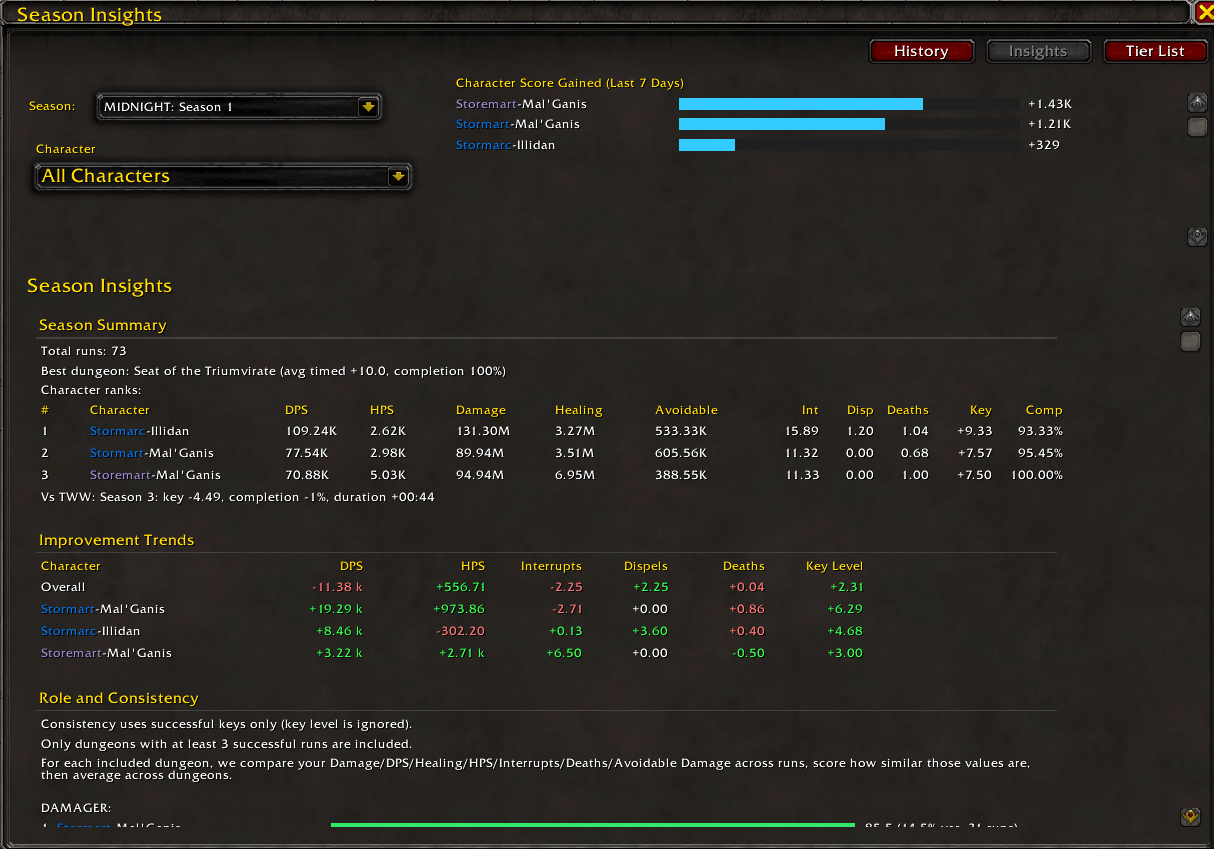Click Stormarc-Illidan score gained progress bar
This screenshot has width=1214, height=849.
point(849,145)
